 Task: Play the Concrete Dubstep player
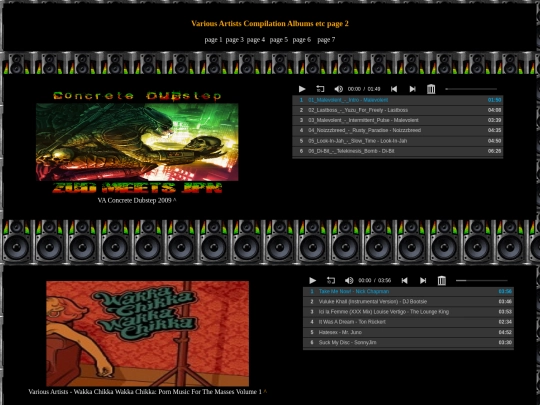(302, 89)
